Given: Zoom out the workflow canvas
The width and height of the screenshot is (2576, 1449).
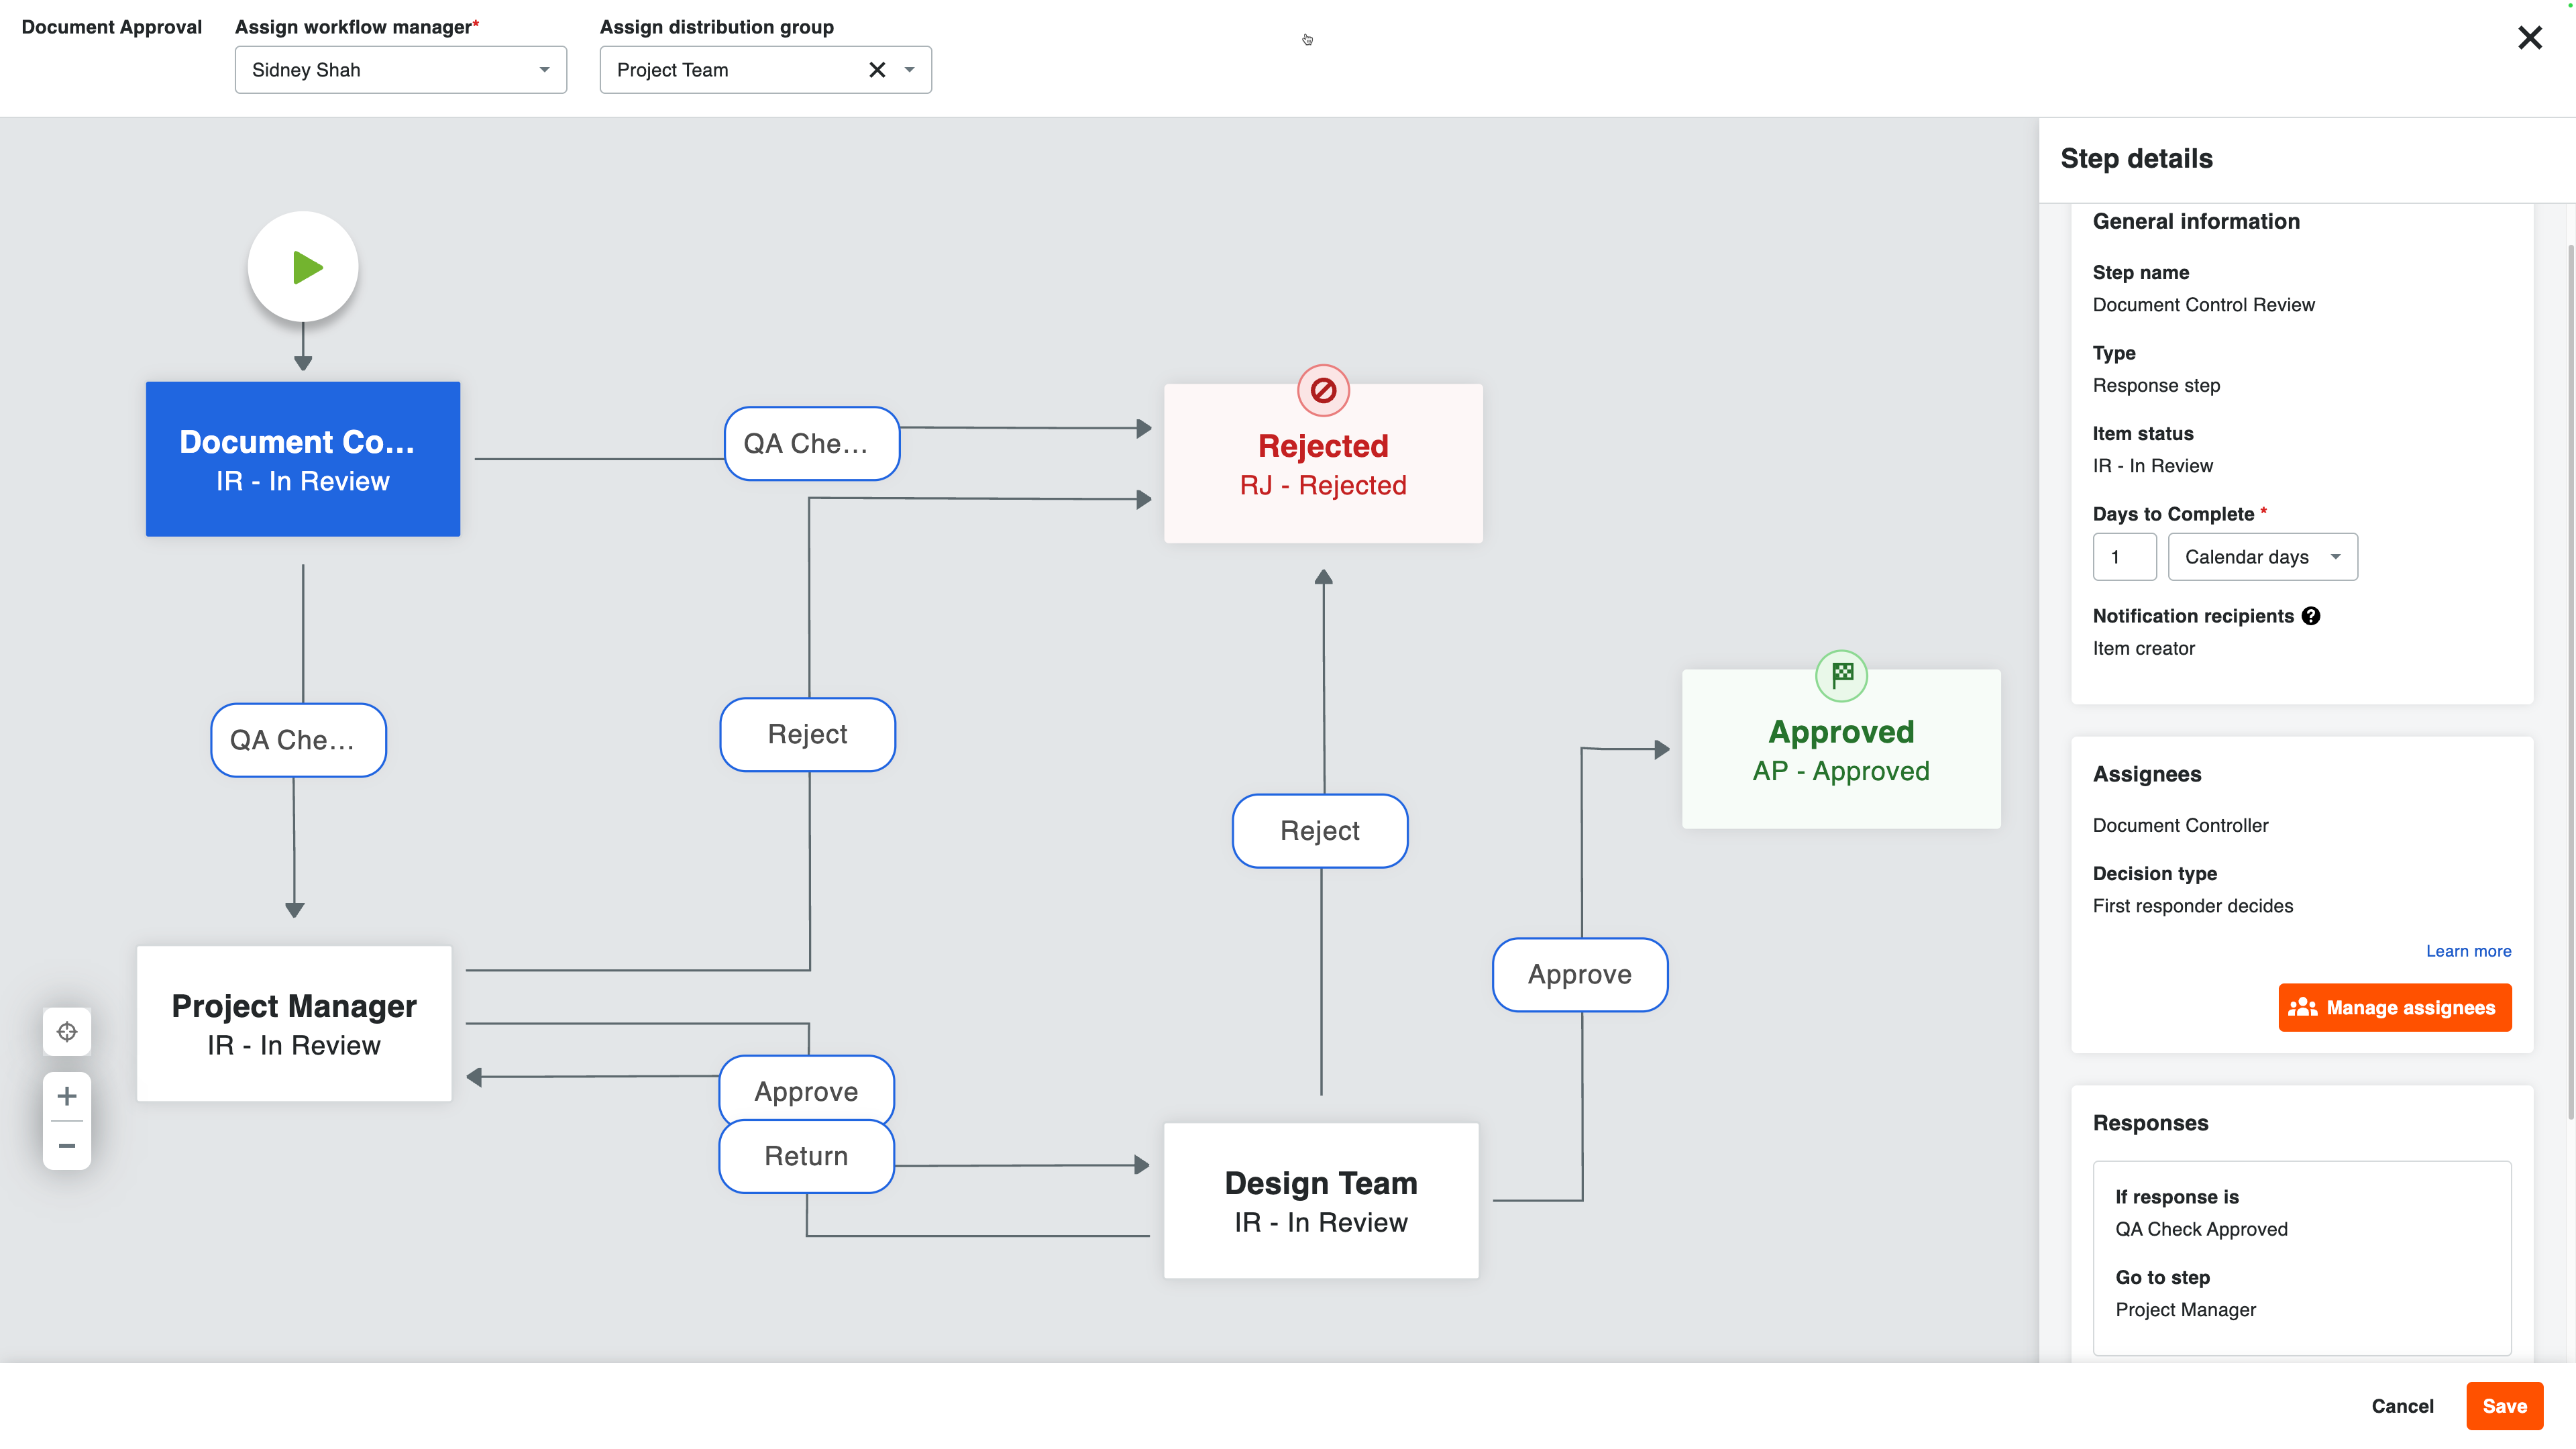Looking at the screenshot, I should pyautogui.click(x=67, y=1145).
